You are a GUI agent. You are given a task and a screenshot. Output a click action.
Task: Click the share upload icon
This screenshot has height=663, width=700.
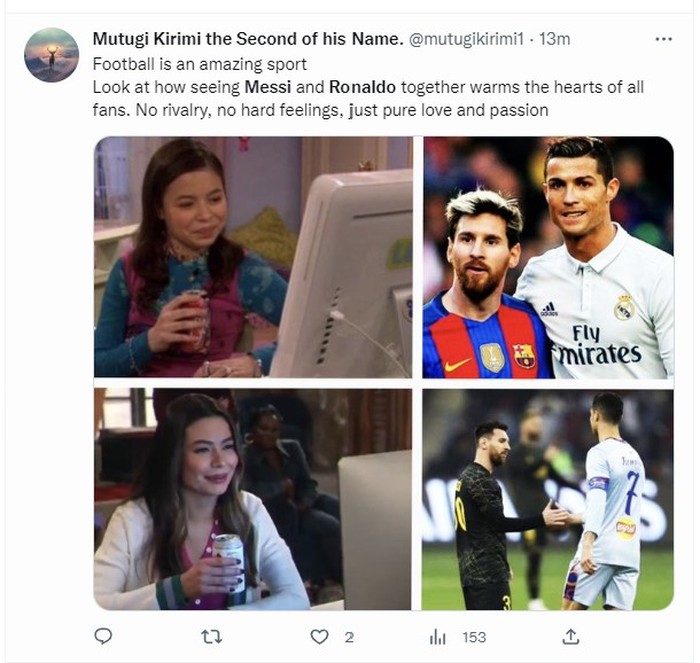(x=571, y=636)
